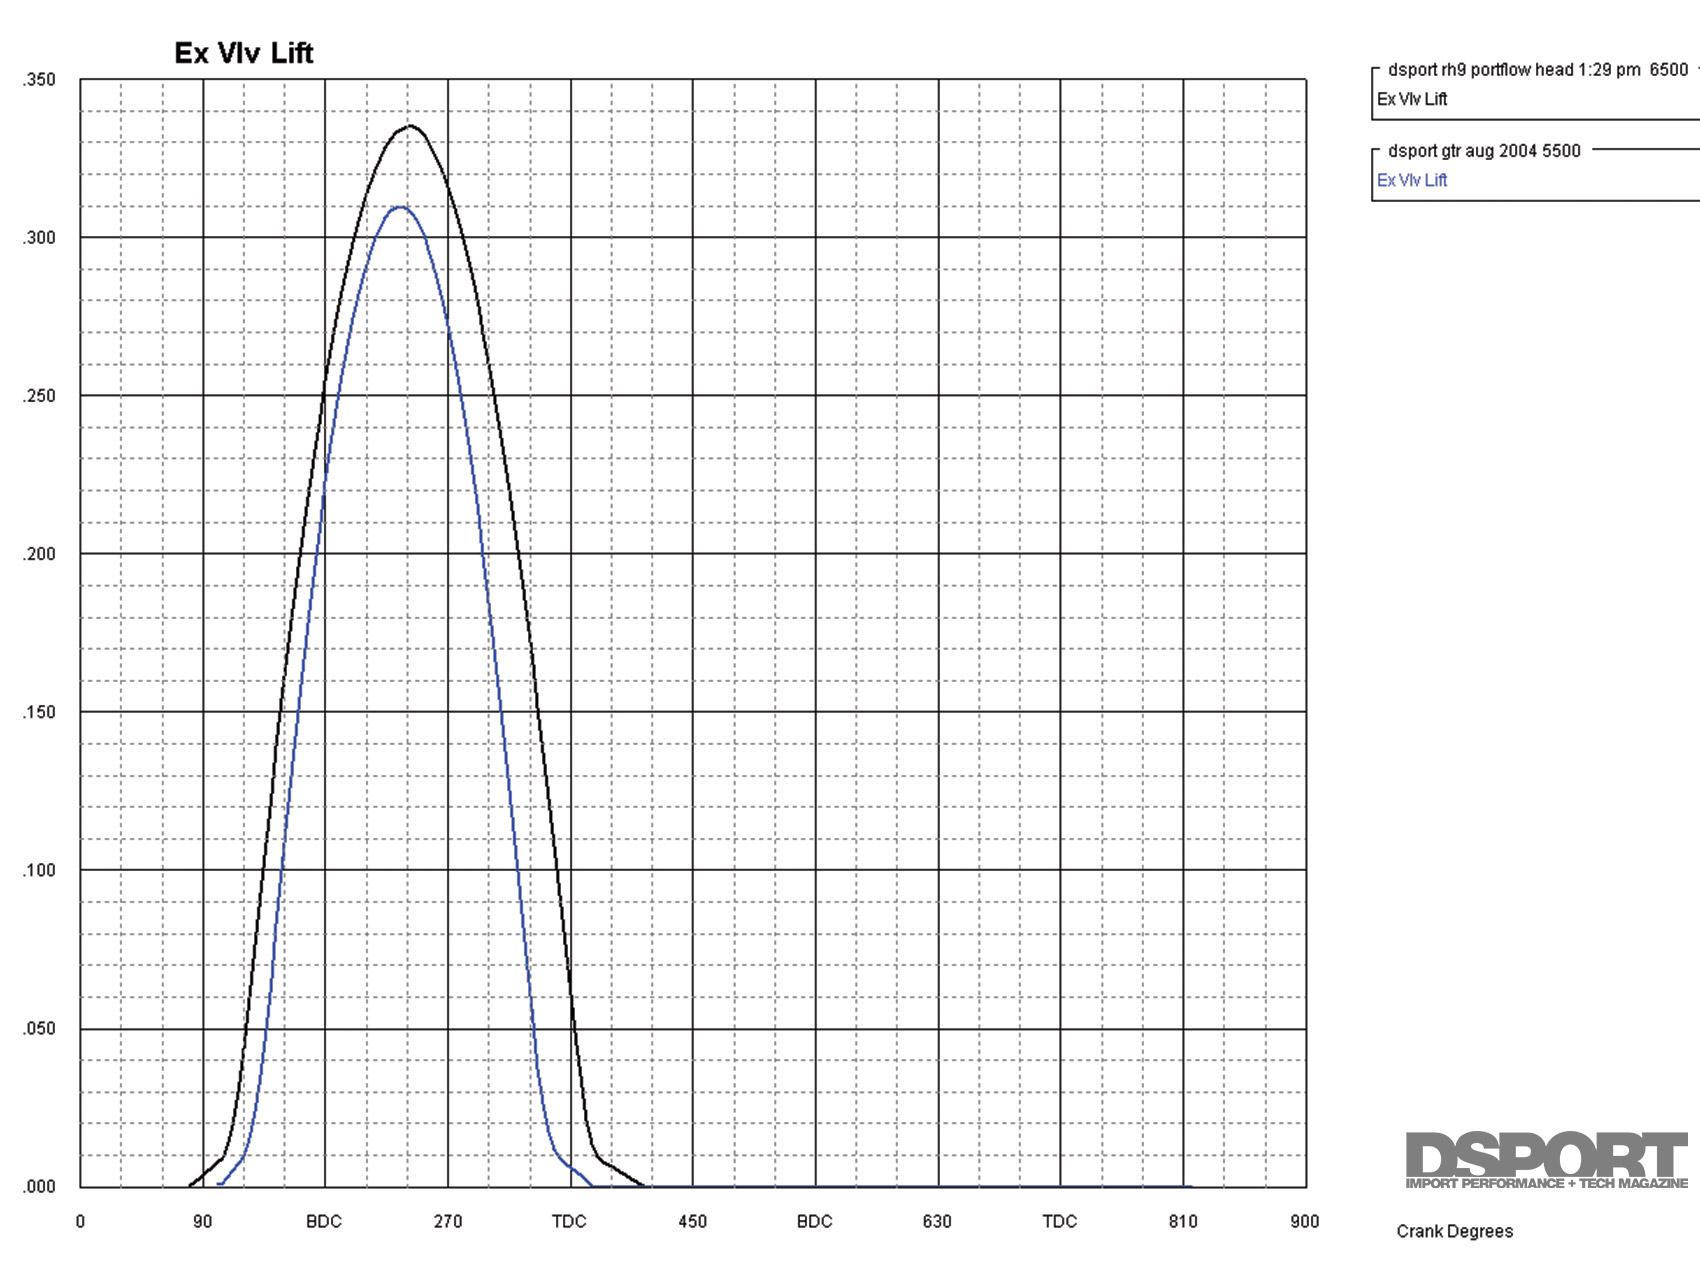
Task: Select the .100 vertical axis label
Action: [39, 870]
